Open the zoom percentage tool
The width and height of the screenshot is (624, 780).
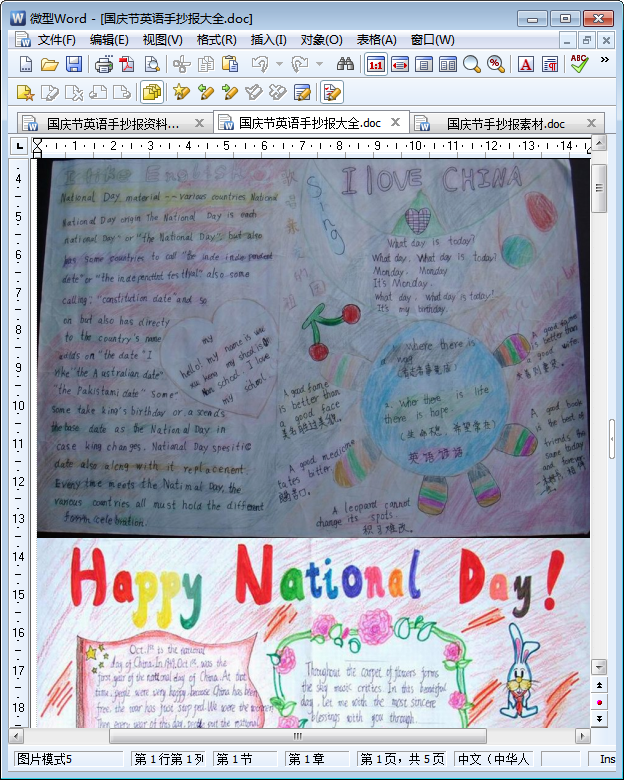point(495,64)
